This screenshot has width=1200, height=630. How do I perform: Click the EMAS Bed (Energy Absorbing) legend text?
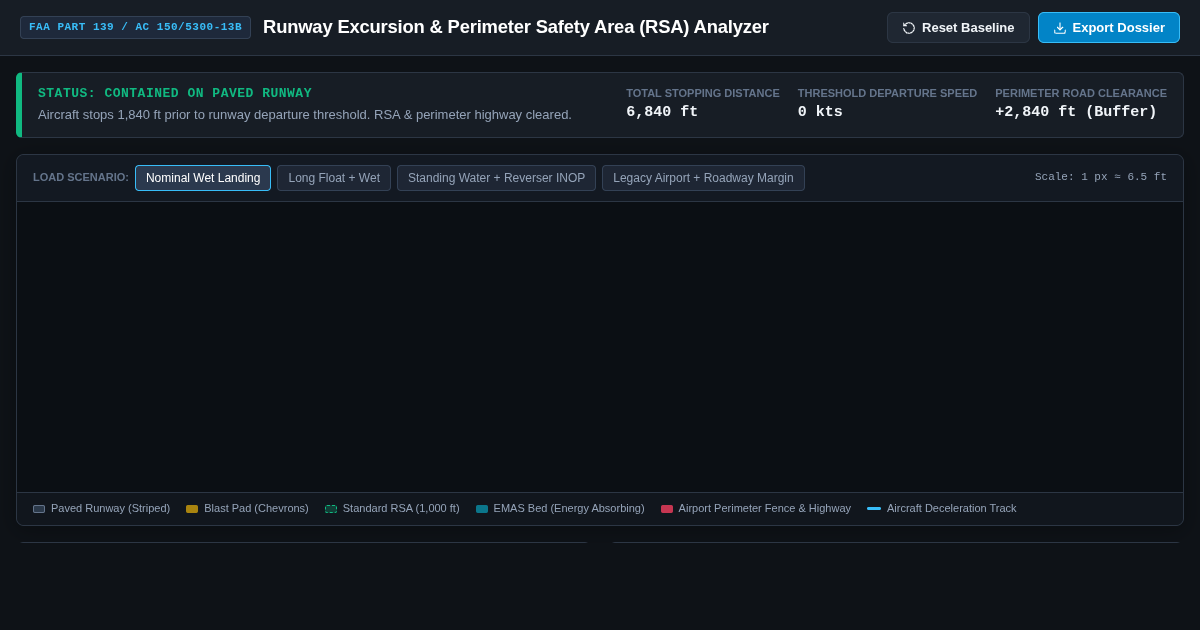coord(569,508)
